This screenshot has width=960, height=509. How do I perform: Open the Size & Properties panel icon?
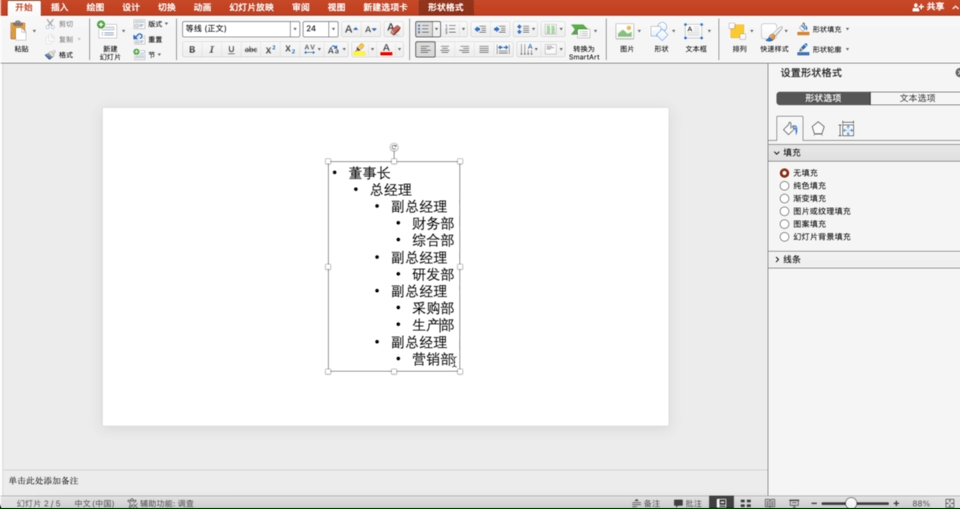pos(846,129)
